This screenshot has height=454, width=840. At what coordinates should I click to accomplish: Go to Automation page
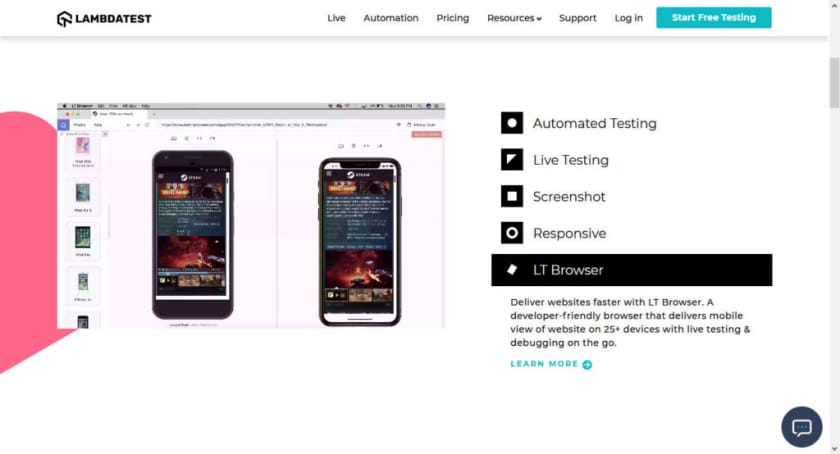pyautogui.click(x=391, y=18)
